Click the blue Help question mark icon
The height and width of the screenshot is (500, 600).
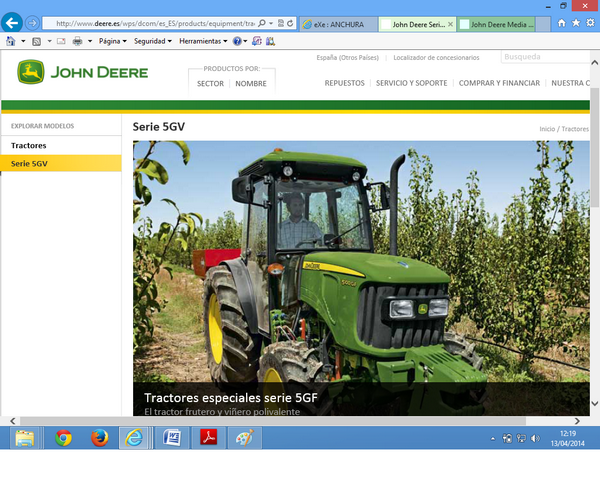(x=237, y=41)
